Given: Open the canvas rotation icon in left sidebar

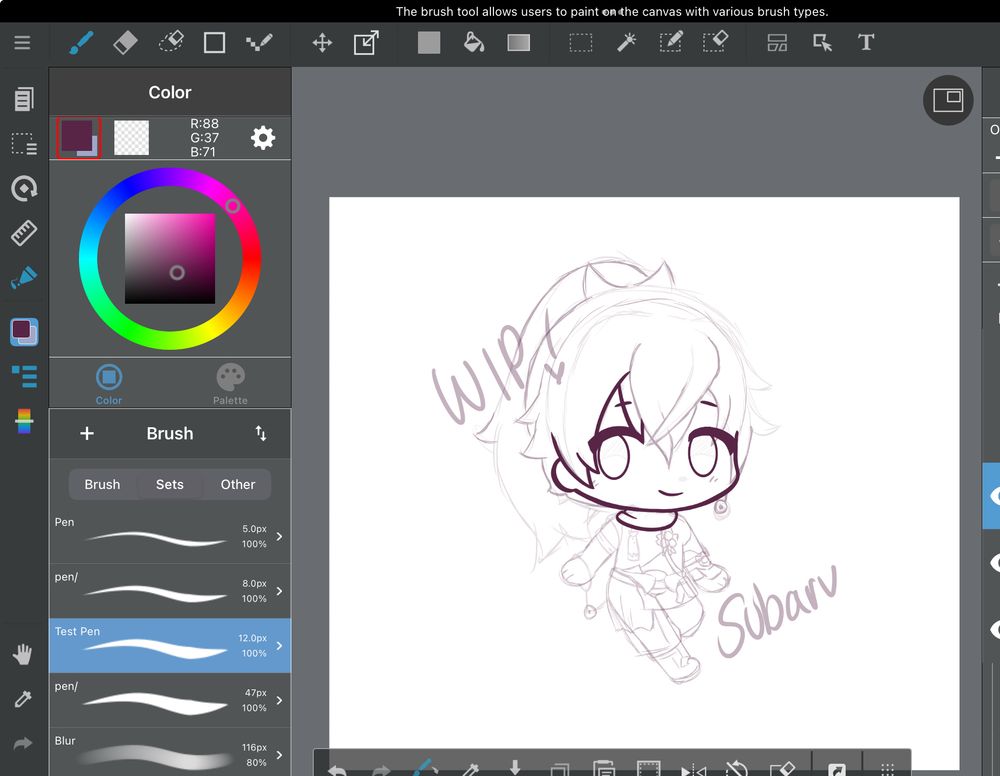Looking at the screenshot, I should pos(24,189).
